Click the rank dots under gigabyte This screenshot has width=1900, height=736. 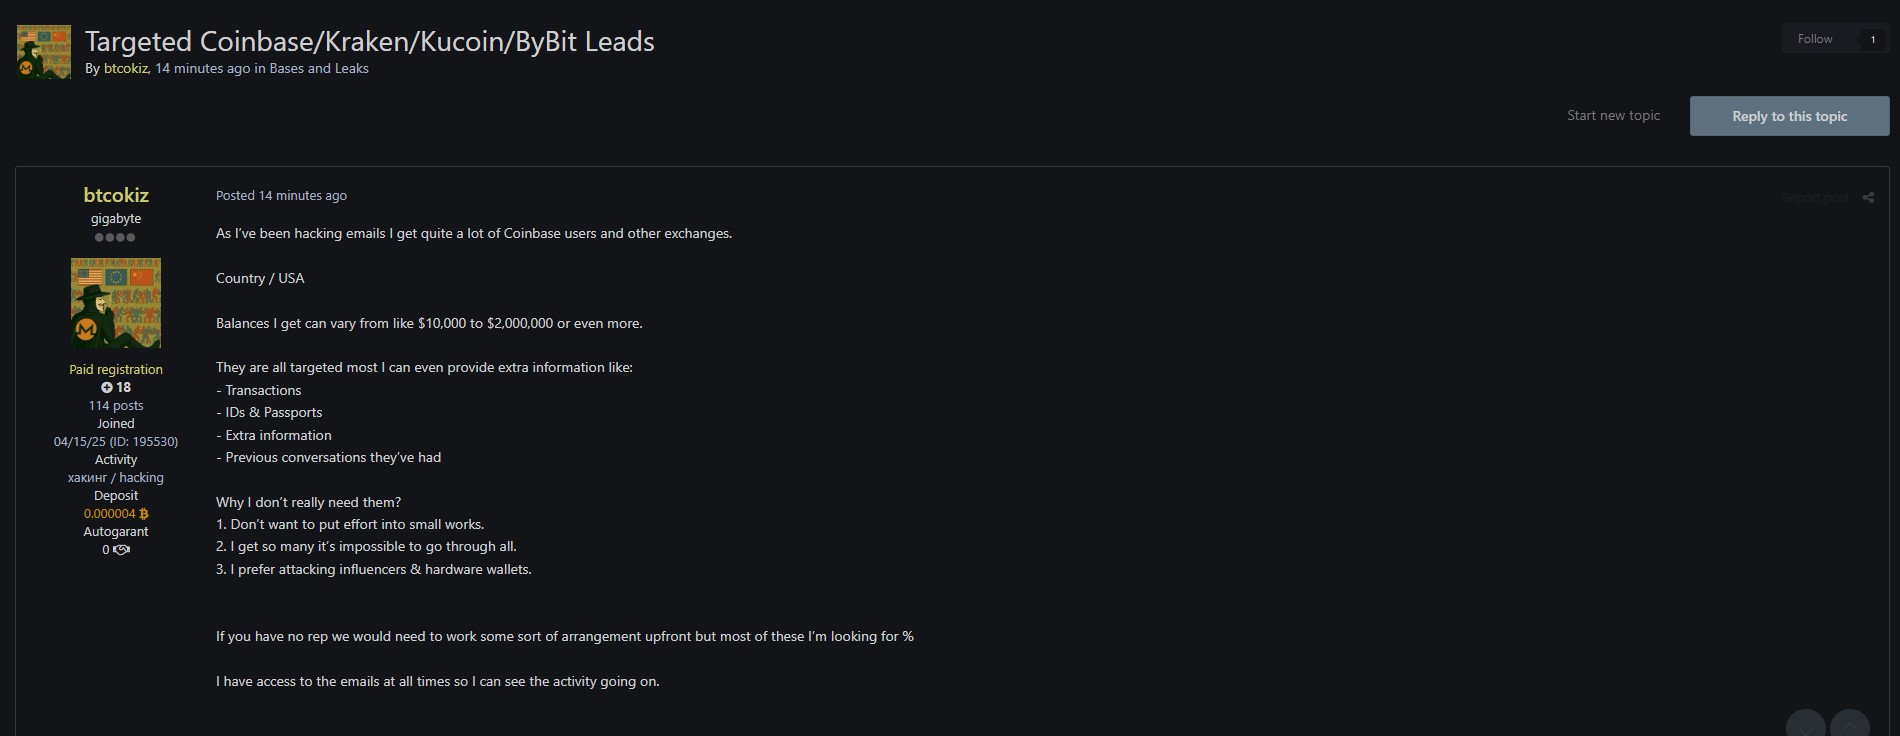115,238
